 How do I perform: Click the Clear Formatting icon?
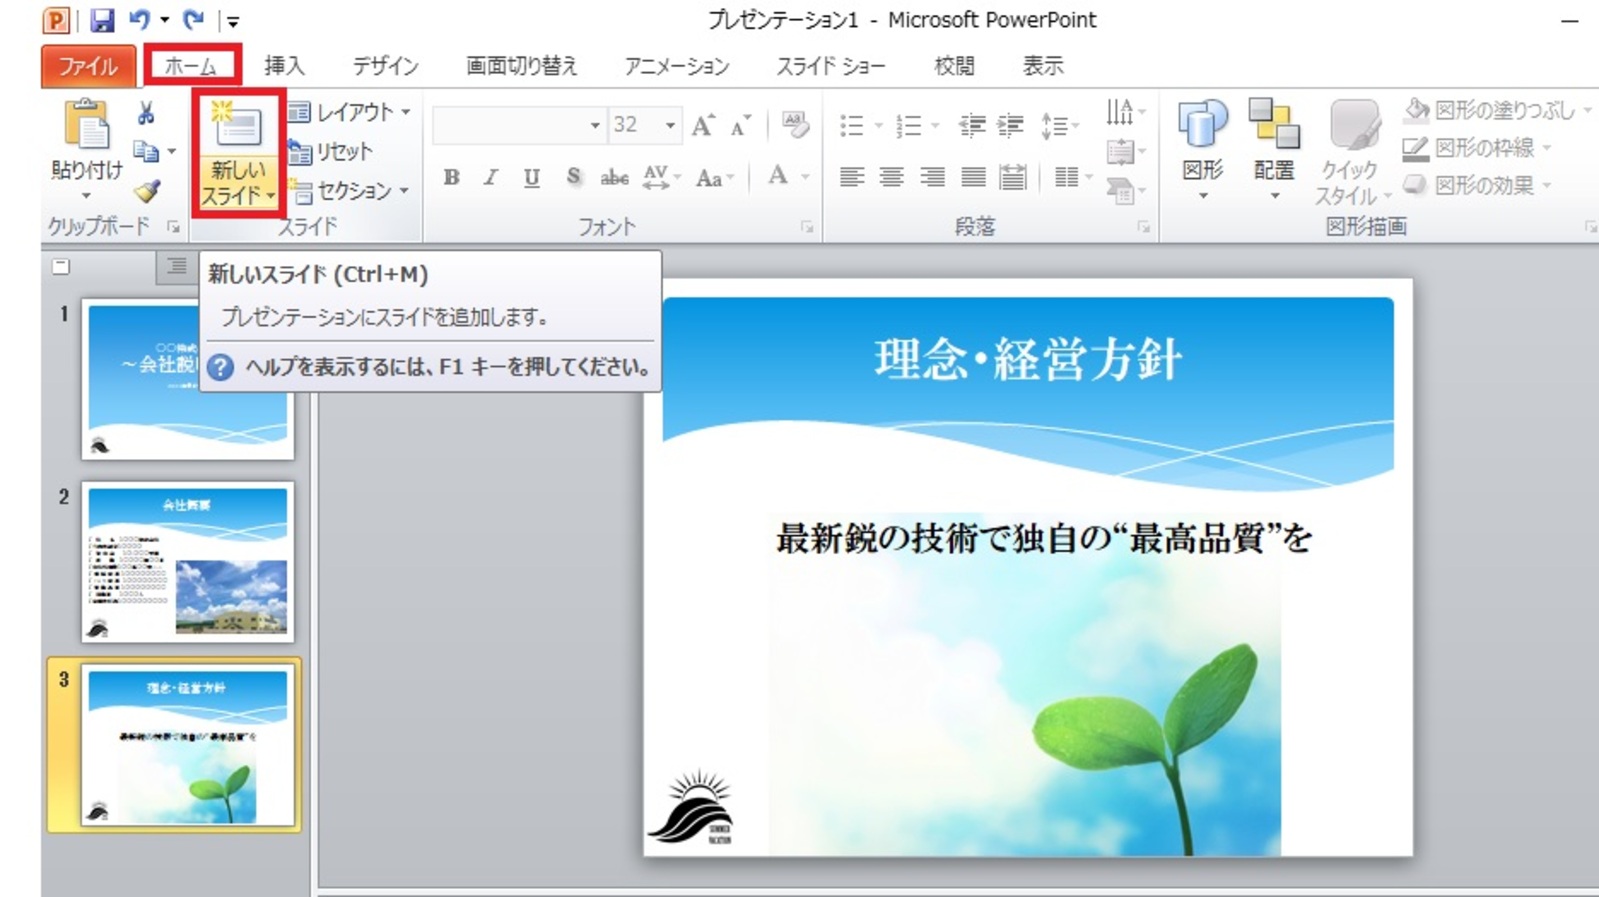(x=795, y=125)
